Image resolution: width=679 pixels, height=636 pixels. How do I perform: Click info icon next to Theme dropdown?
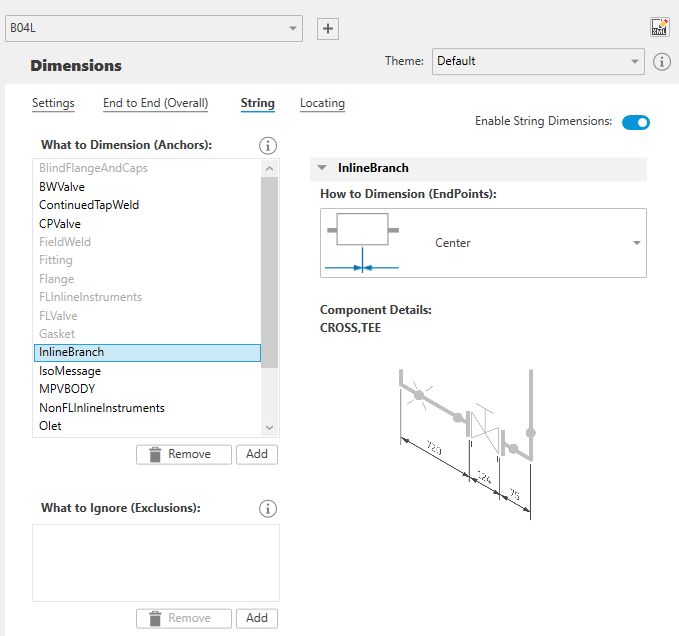click(x=662, y=62)
